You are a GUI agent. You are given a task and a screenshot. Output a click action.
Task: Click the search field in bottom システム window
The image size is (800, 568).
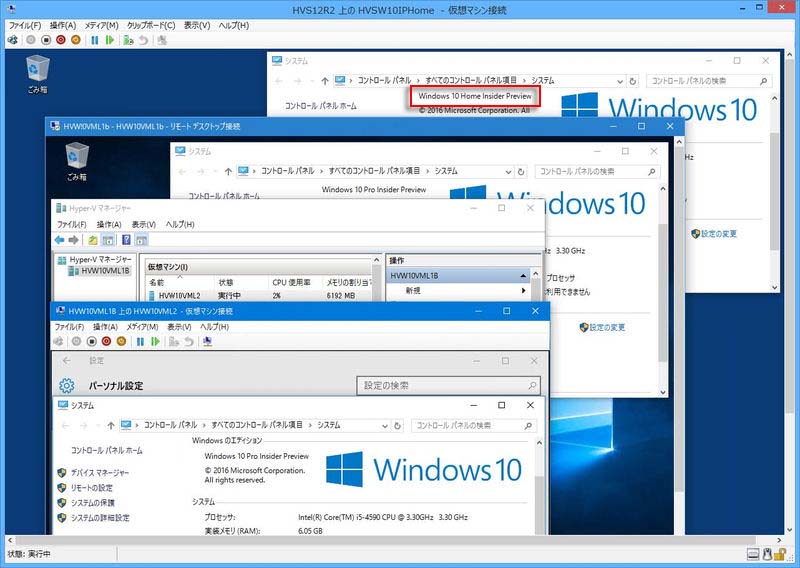click(x=474, y=425)
